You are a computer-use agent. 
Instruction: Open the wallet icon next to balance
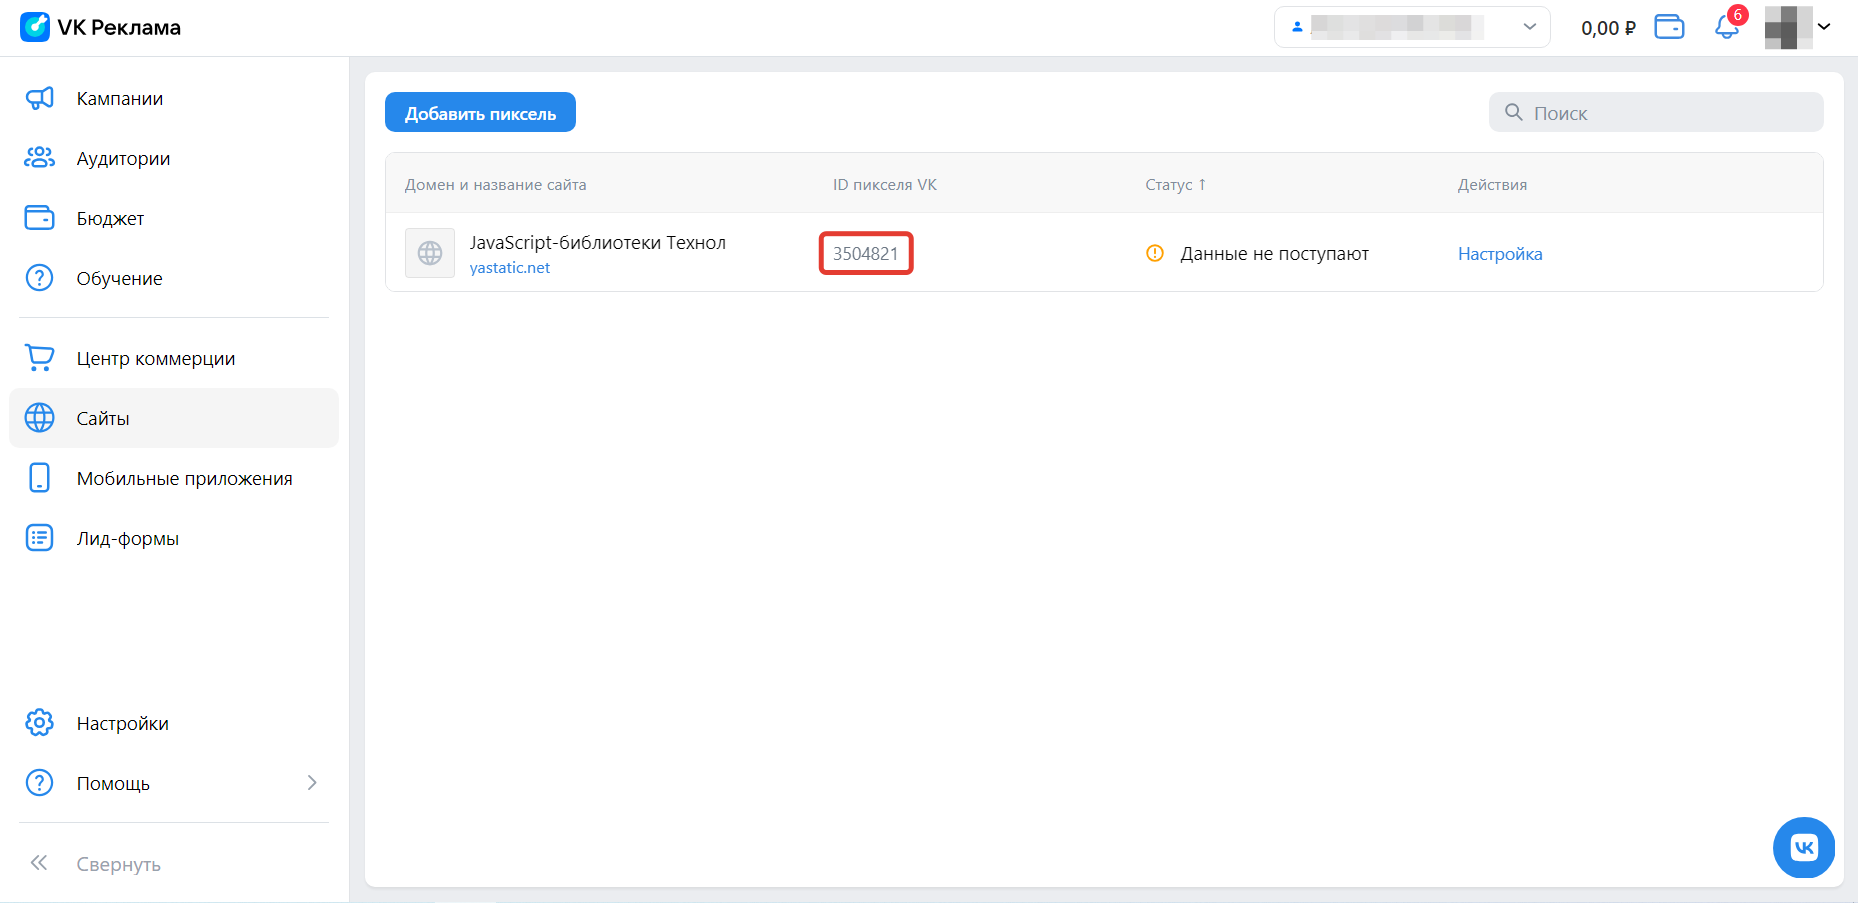(1669, 27)
